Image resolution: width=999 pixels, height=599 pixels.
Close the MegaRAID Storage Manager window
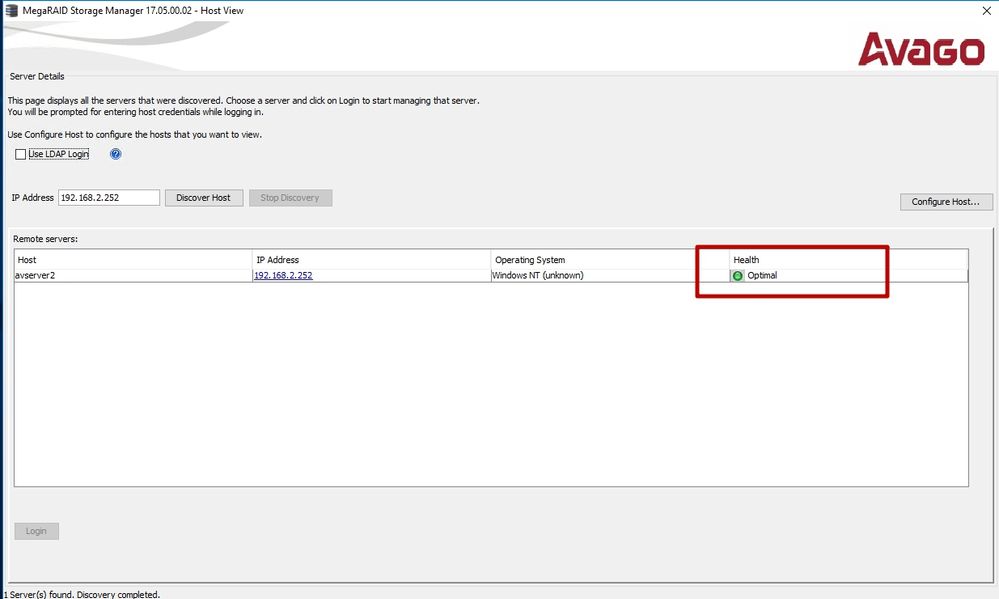tap(986, 11)
